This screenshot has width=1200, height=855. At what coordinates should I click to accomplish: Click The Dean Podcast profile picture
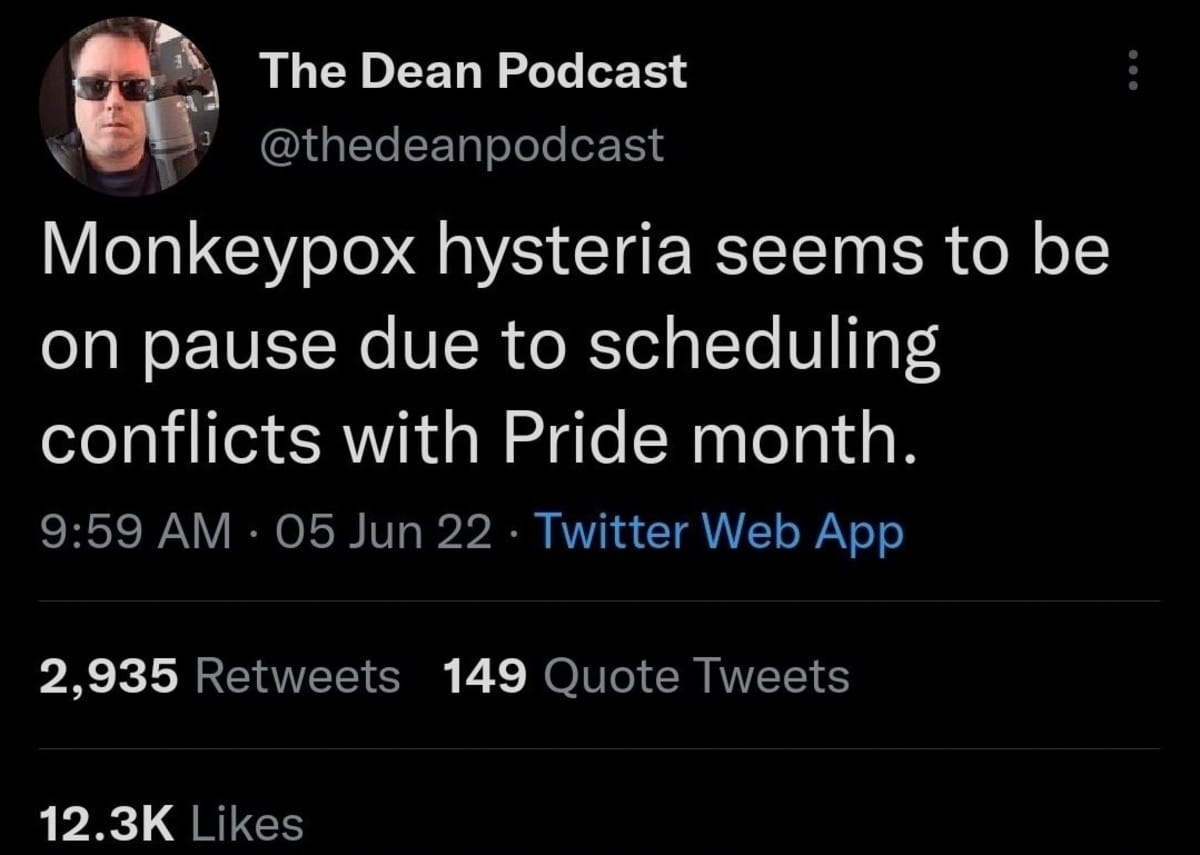click(x=127, y=105)
